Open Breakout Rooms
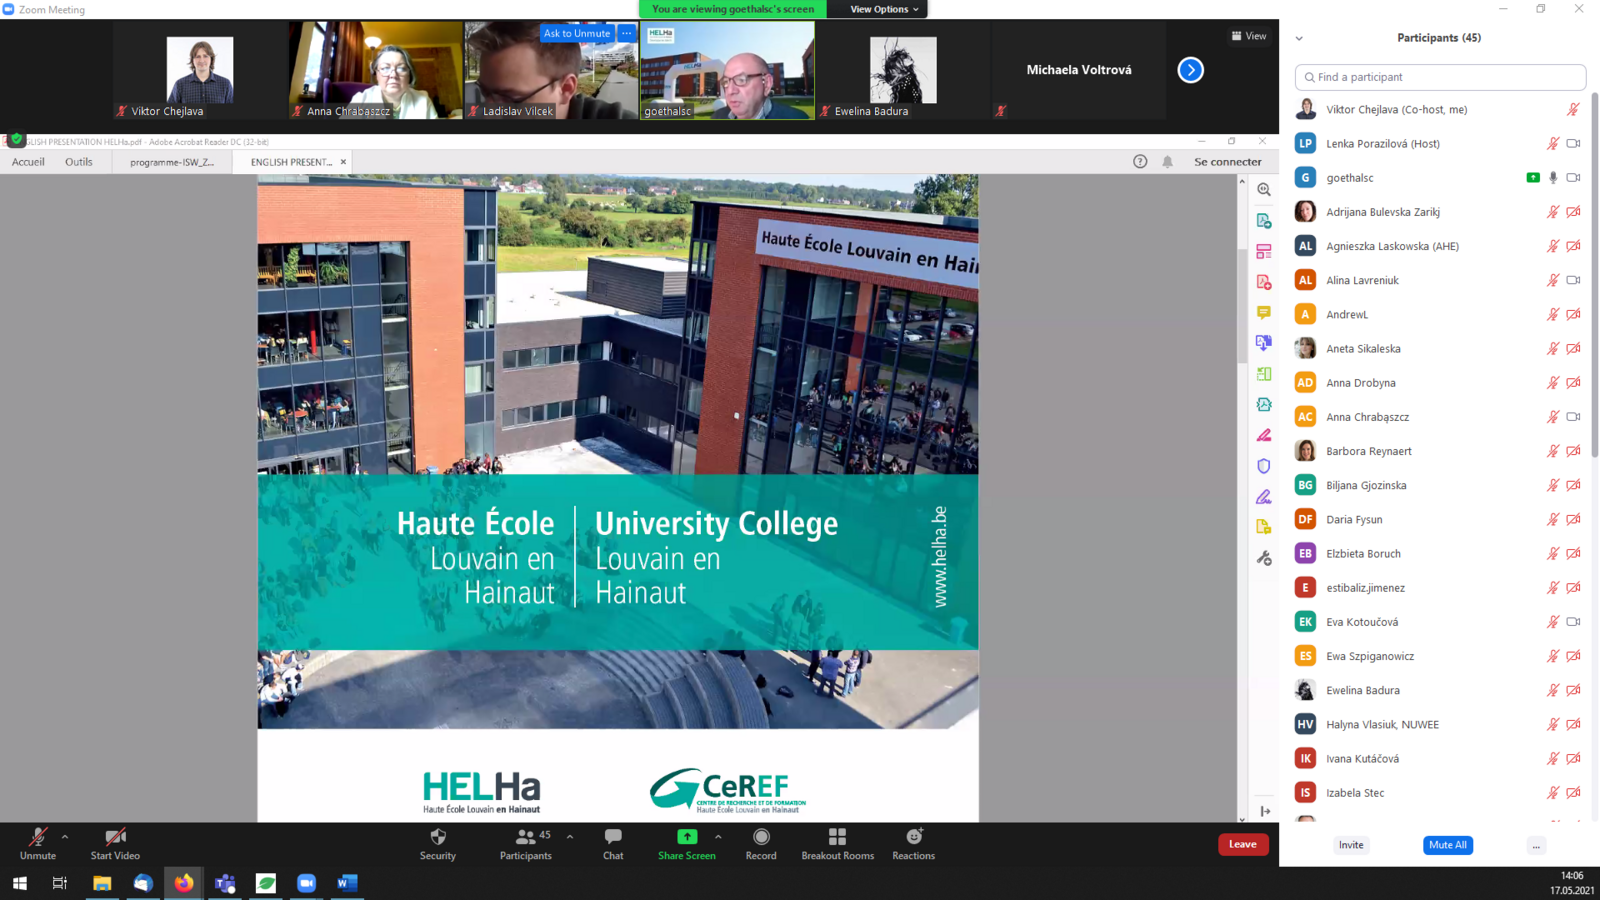 pyautogui.click(x=837, y=837)
